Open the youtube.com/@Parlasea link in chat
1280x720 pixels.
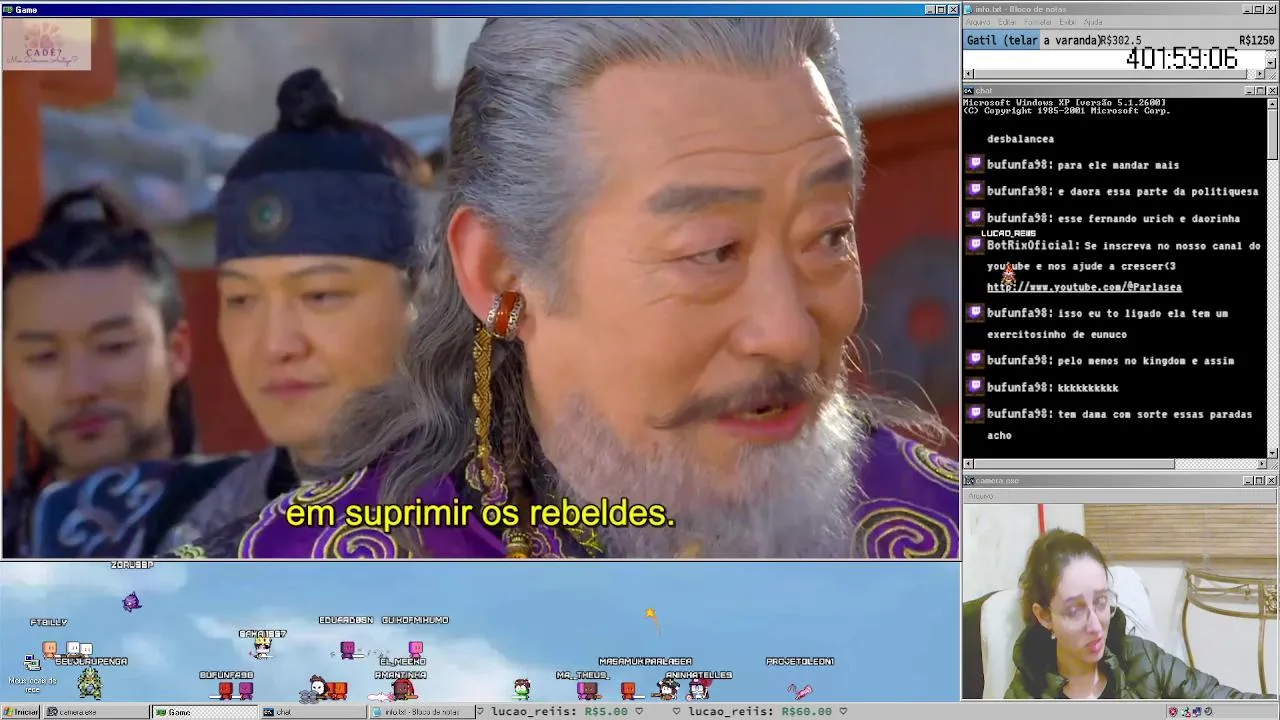tap(1084, 287)
